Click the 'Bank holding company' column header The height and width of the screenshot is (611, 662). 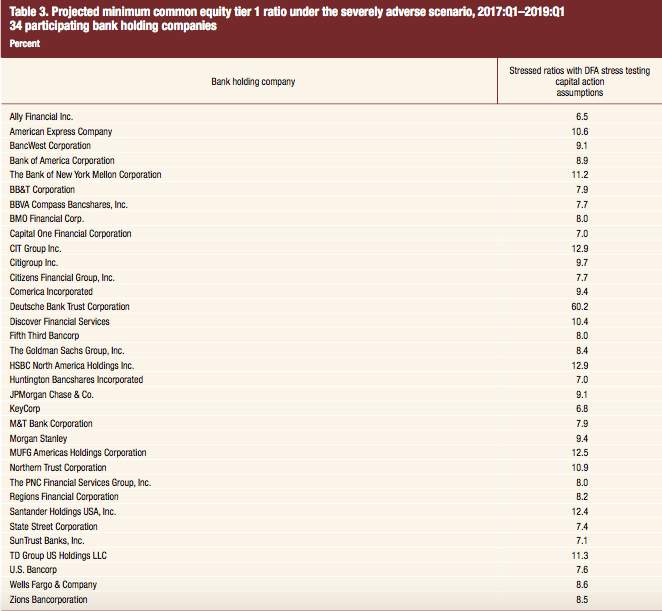[x=253, y=81]
